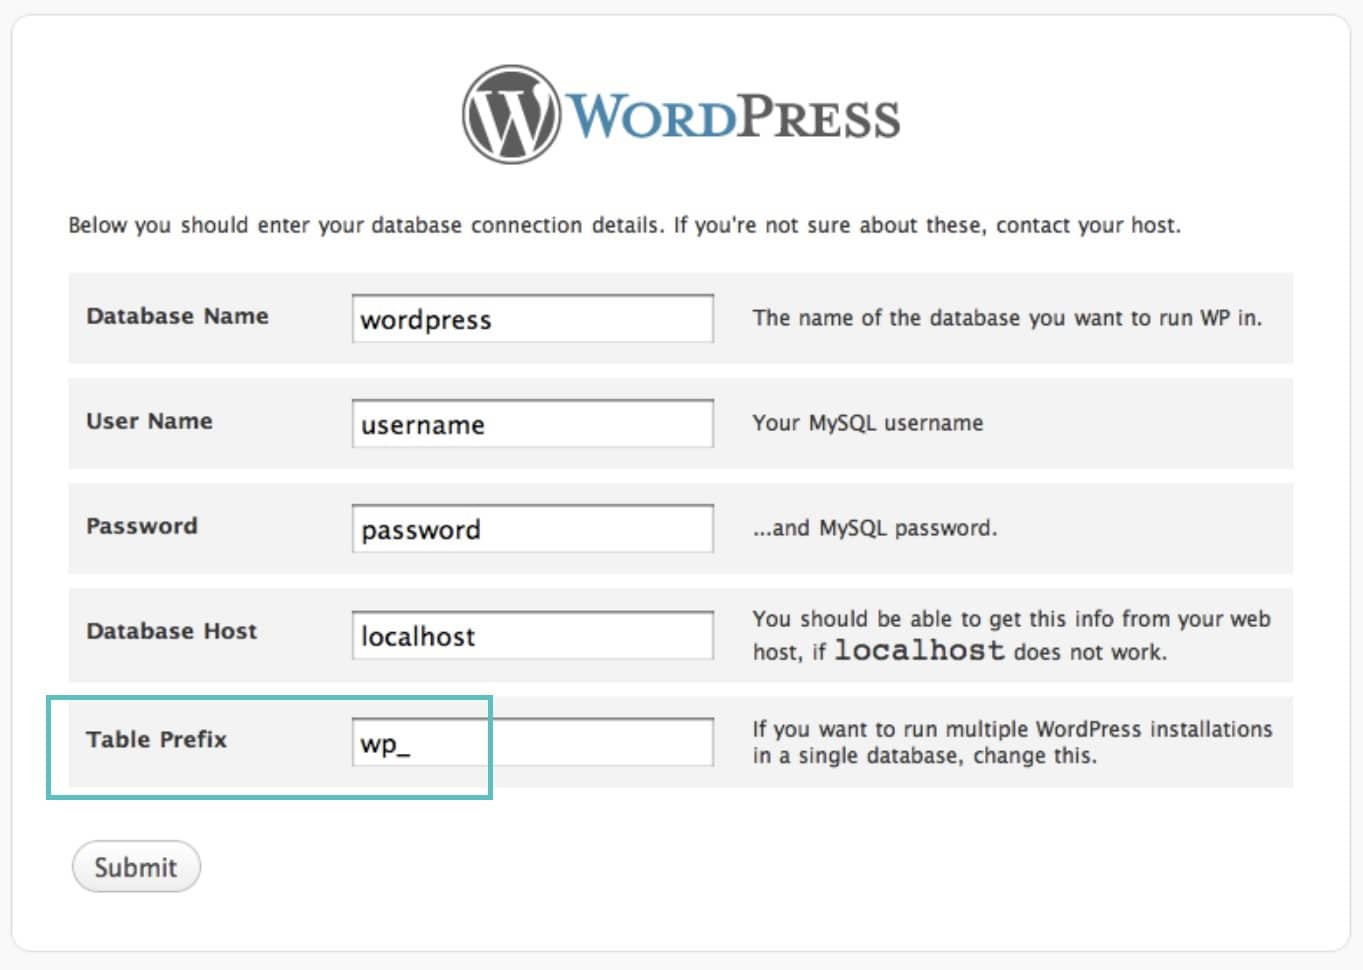The image size is (1363, 970).
Task: Click the Table Prefix input field
Action: [532, 742]
